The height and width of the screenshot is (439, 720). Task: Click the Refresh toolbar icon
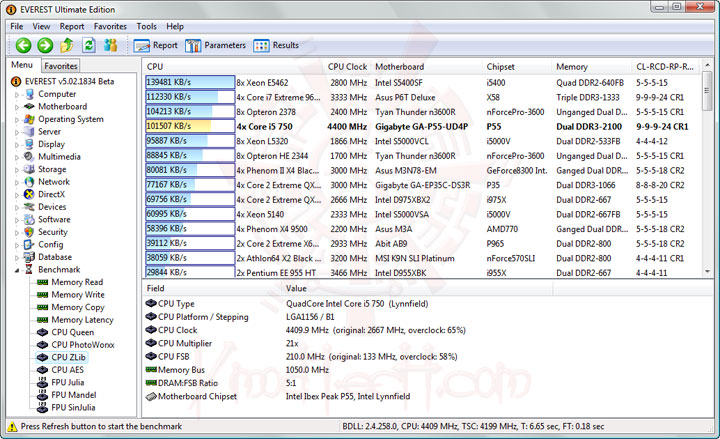[x=89, y=45]
